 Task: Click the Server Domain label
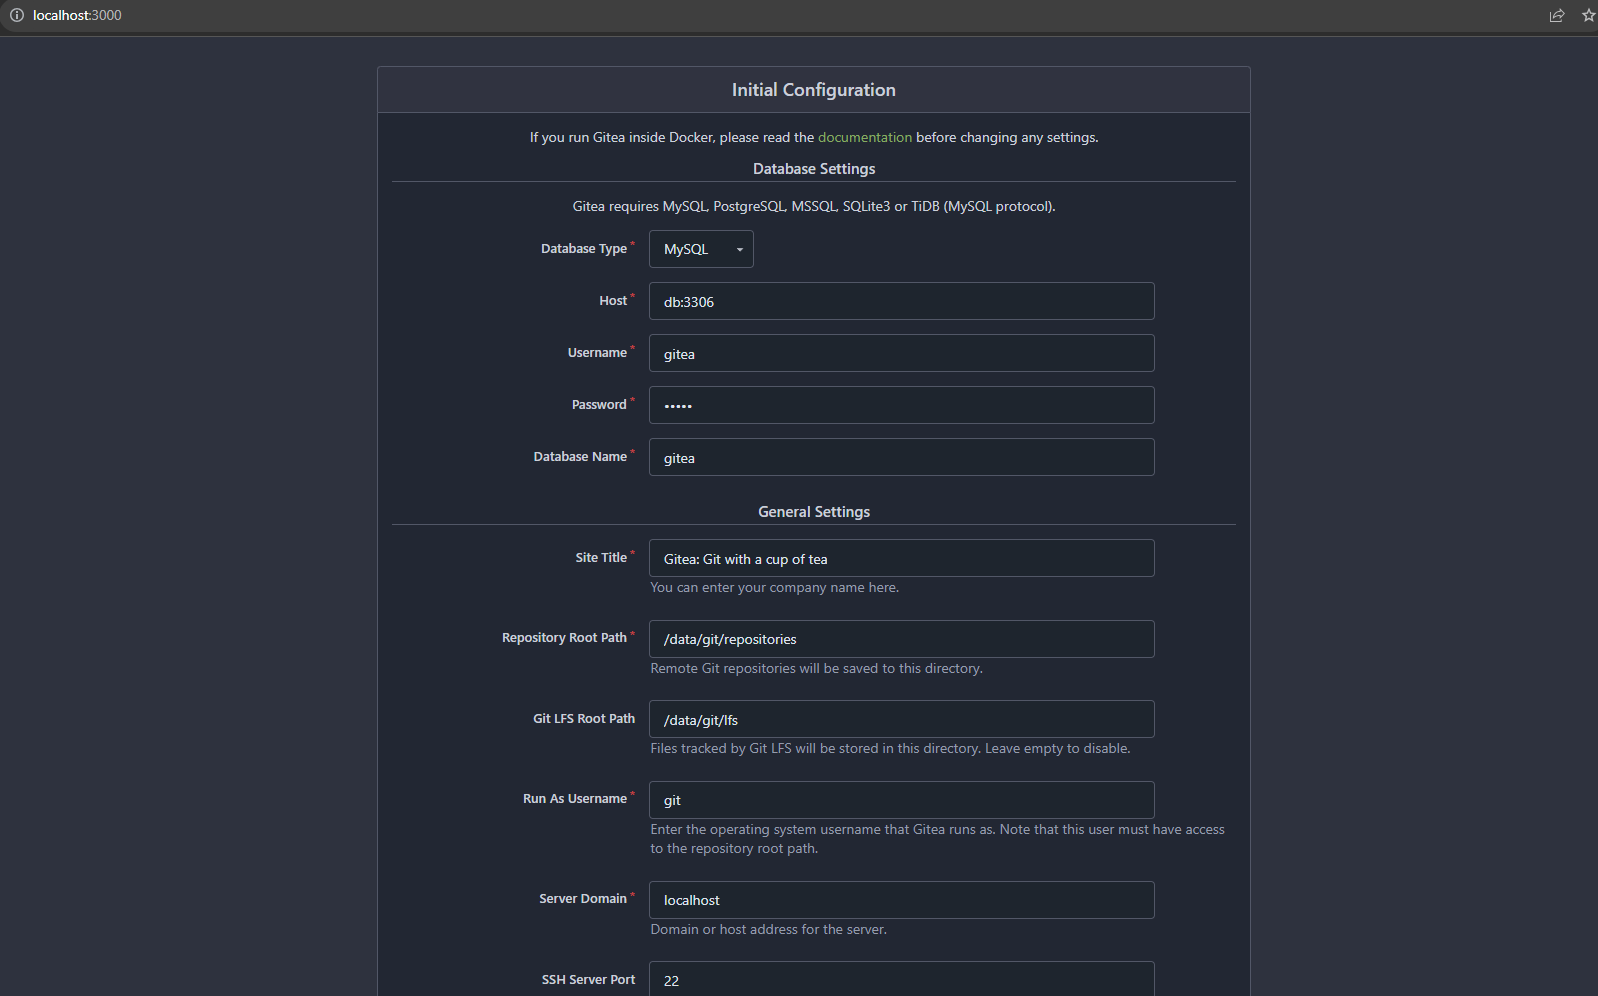click(583, 899)
